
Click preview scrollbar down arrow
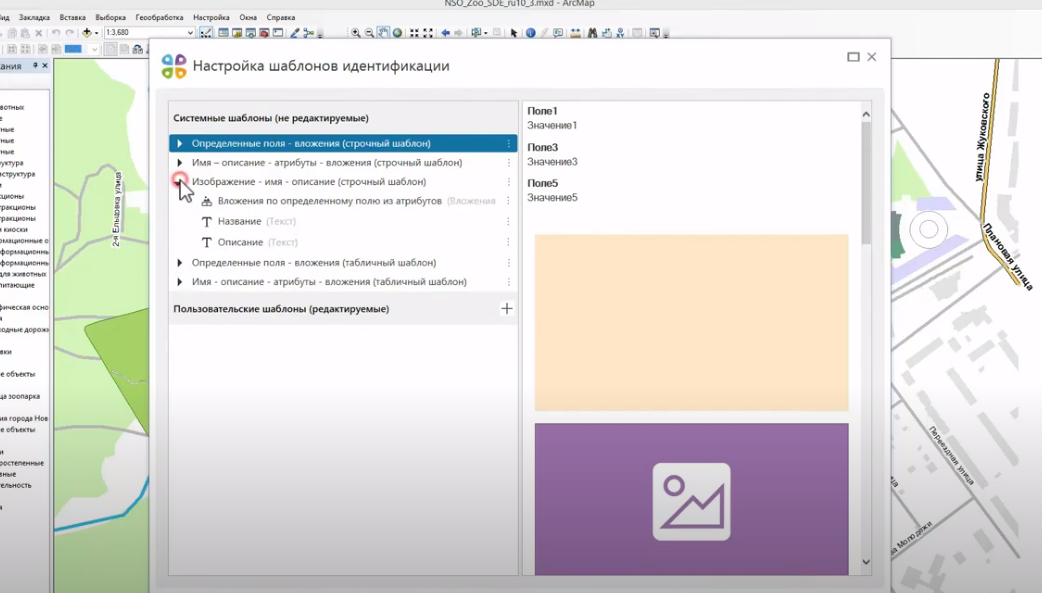[x=866, y=562]
